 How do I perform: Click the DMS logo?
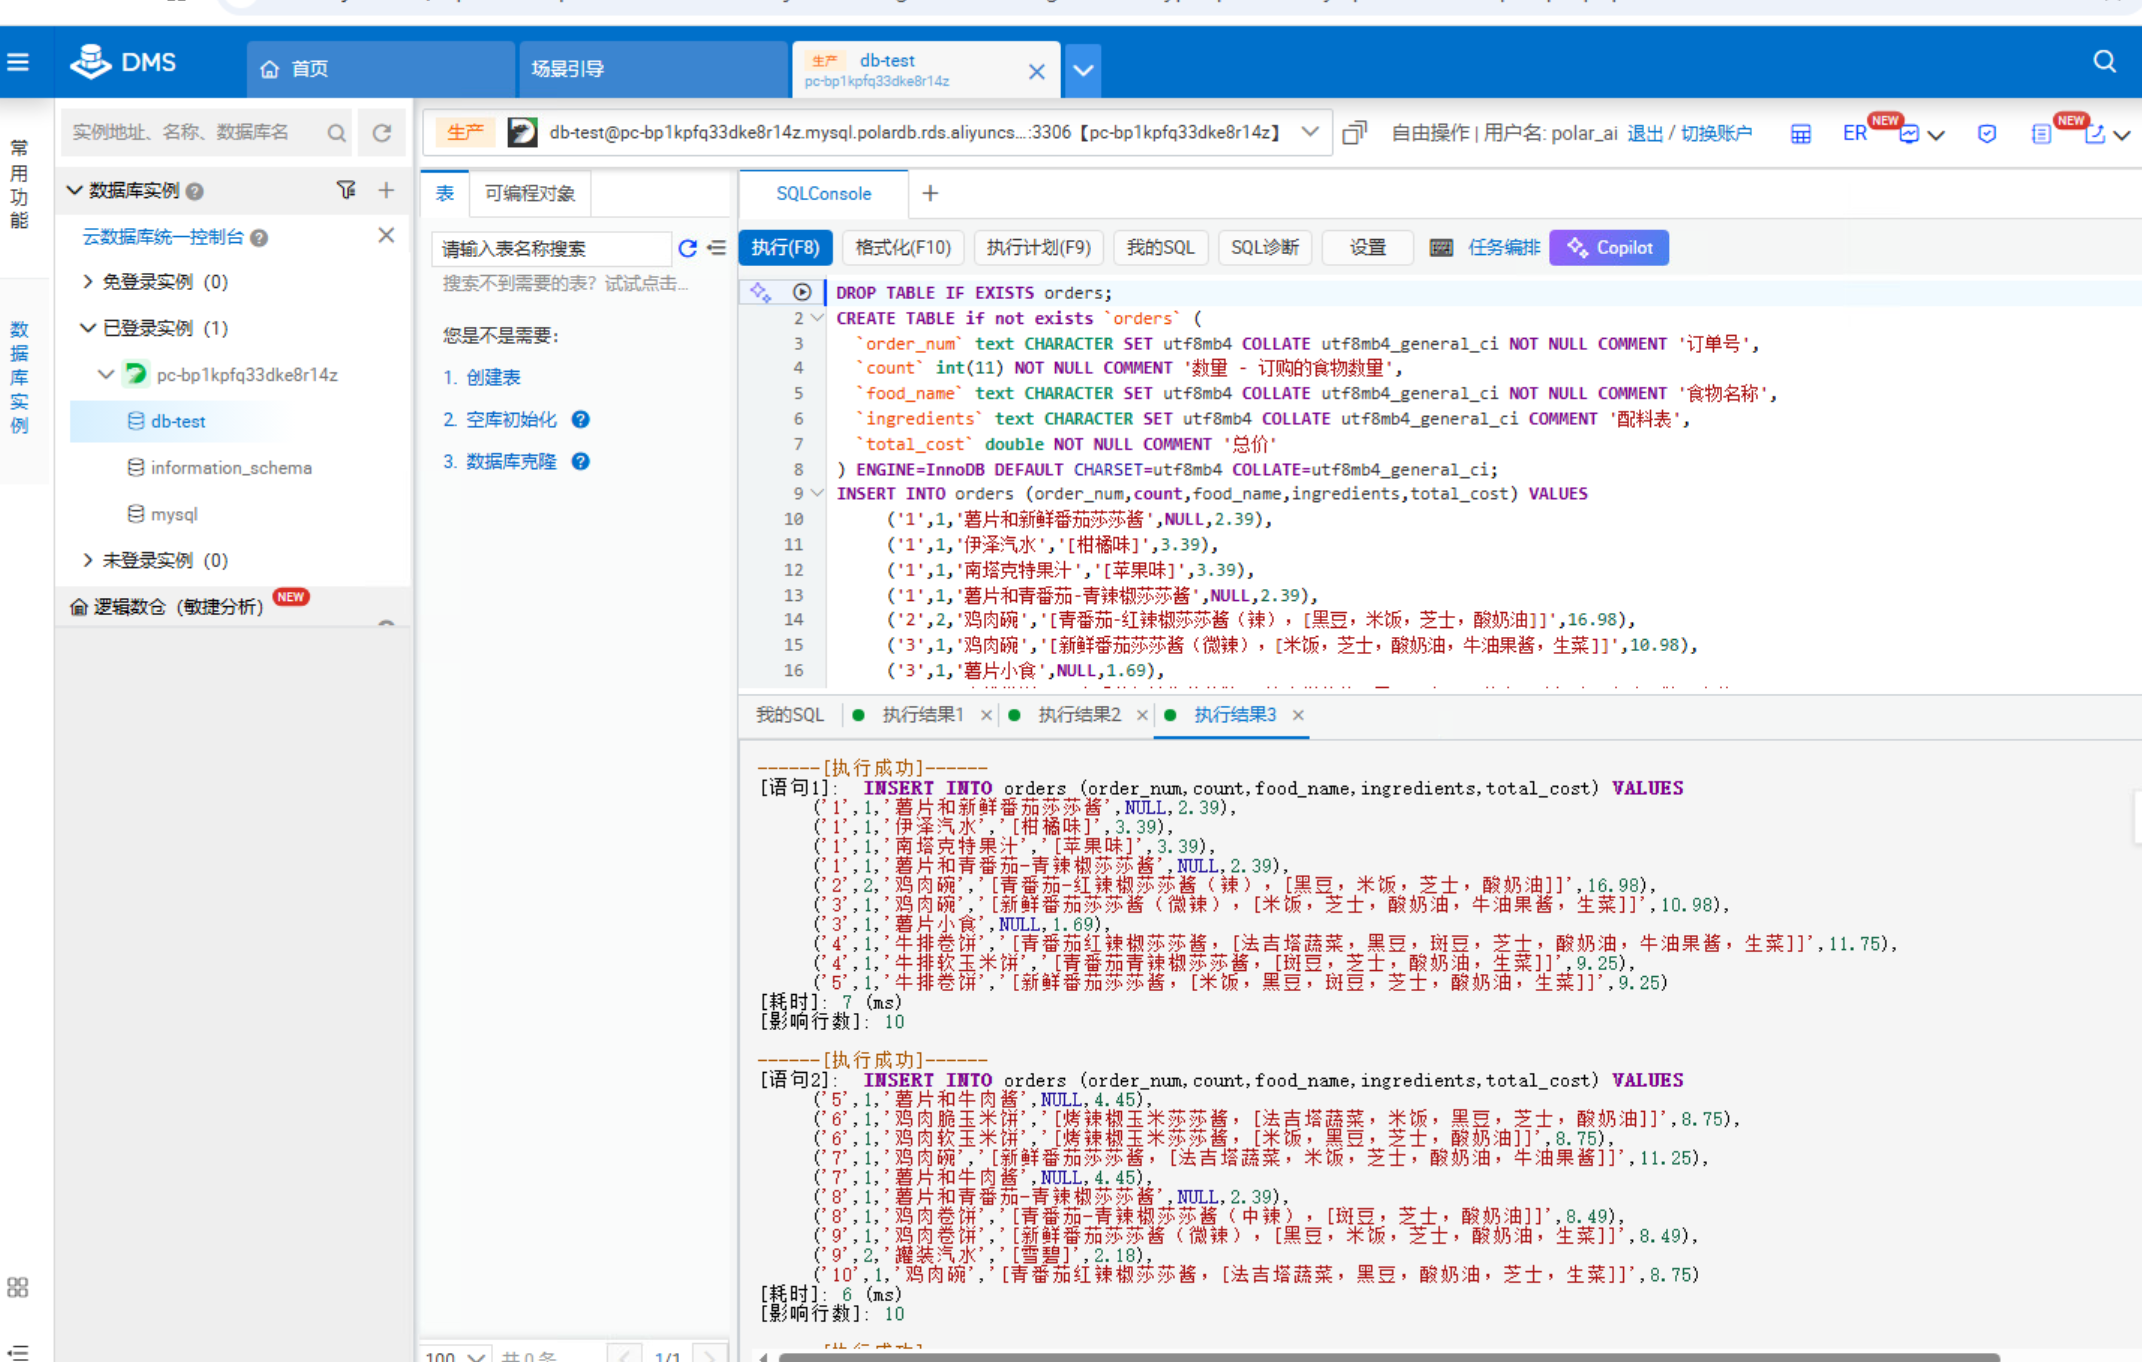pyautogui.click(x=123, y=62)
